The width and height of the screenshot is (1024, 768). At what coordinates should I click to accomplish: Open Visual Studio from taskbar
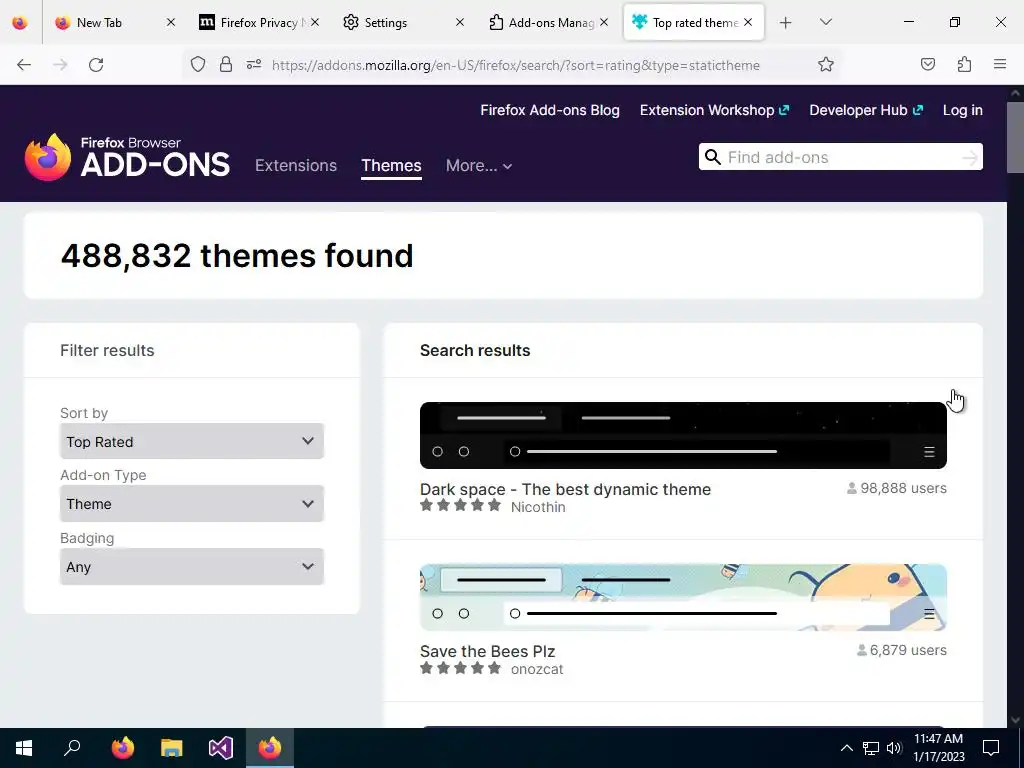point(221,748)
